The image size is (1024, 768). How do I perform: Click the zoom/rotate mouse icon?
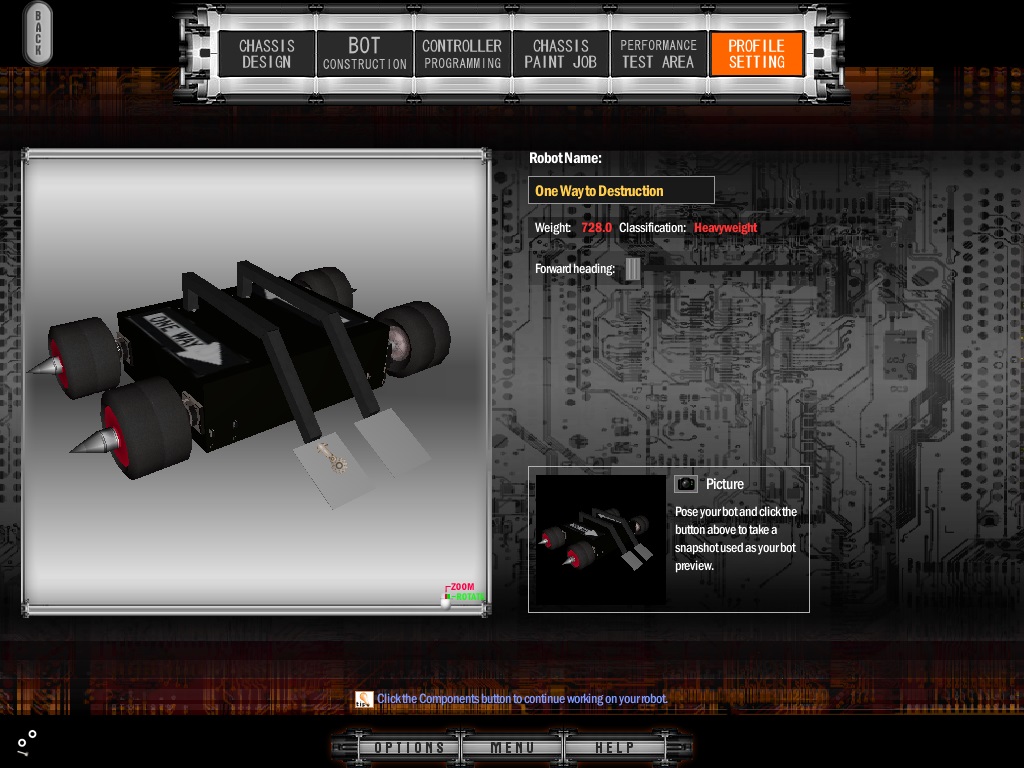click(x=447, y=599)
